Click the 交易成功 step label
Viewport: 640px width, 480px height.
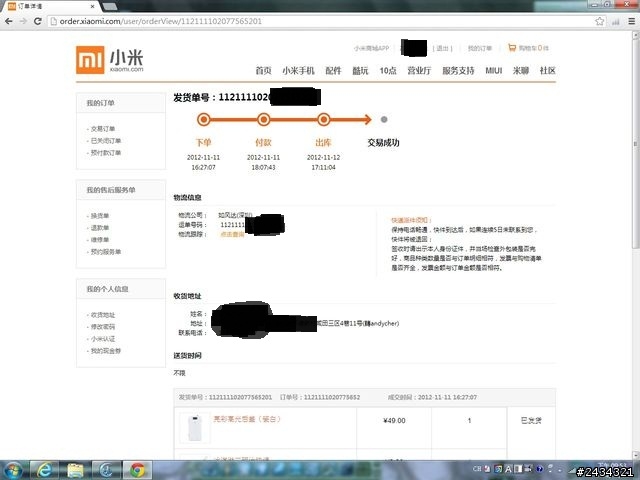(x=383, y=143)
